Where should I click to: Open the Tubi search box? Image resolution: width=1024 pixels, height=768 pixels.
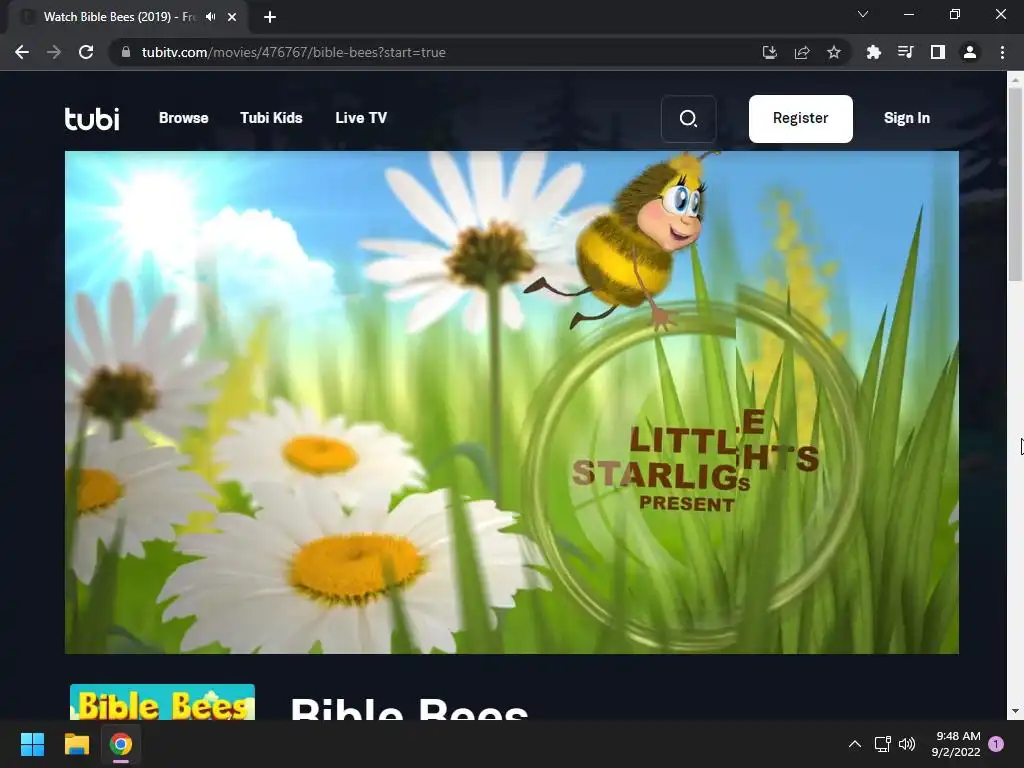coord(688,119)
